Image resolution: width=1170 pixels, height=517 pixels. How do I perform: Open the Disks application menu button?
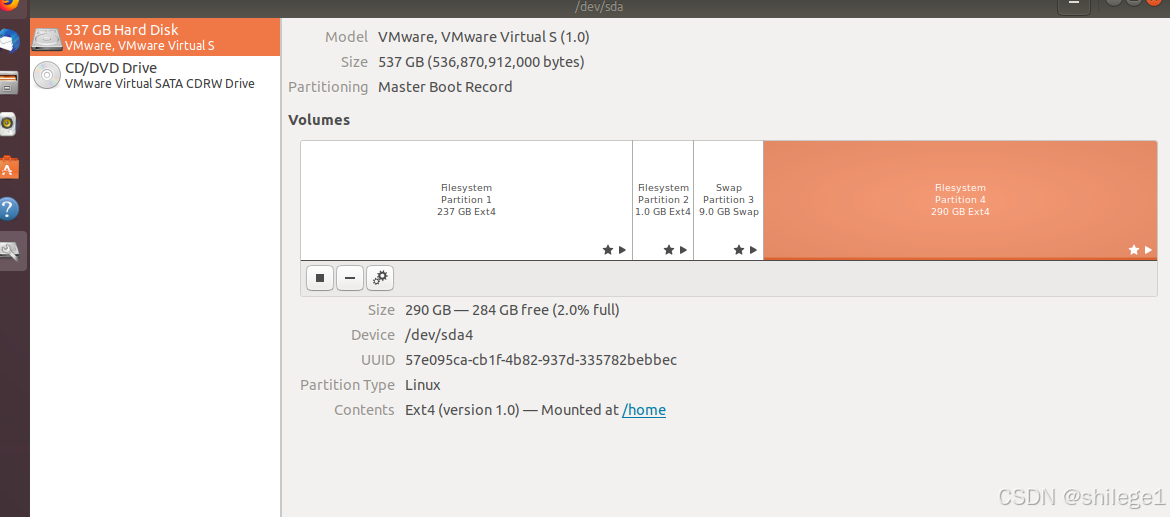[x=1074, y=4]
